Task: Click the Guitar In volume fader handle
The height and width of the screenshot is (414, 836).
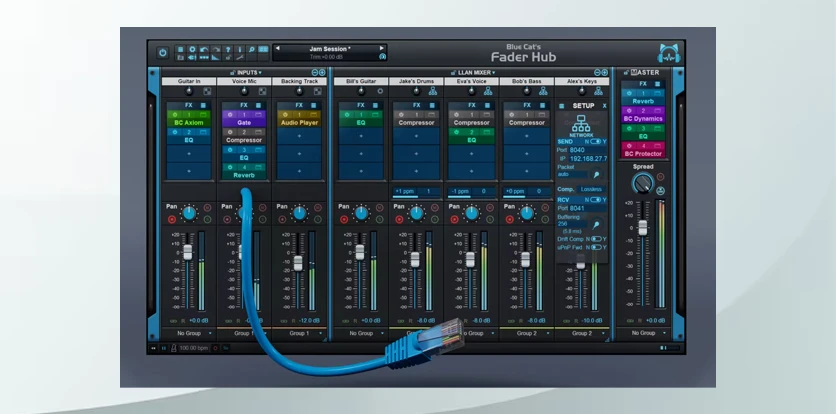Action: coord(188,251)
